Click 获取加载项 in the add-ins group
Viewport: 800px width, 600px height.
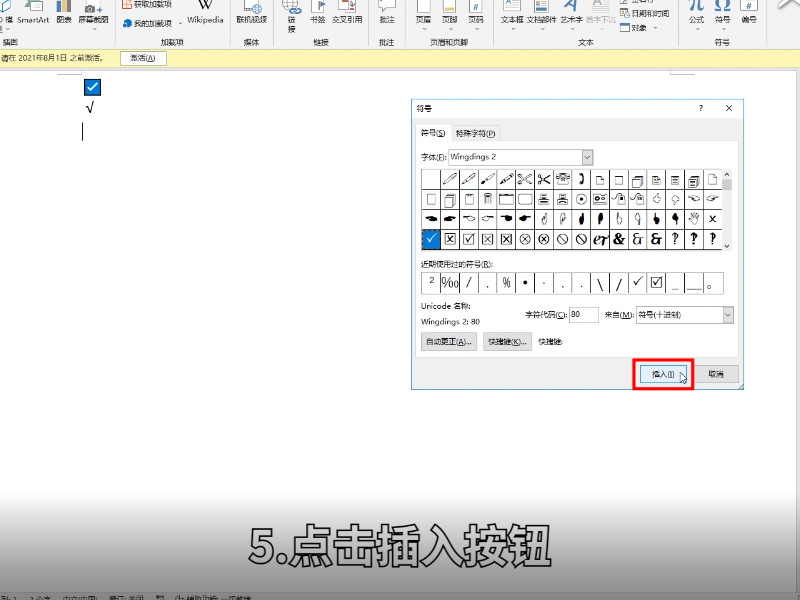147,4
